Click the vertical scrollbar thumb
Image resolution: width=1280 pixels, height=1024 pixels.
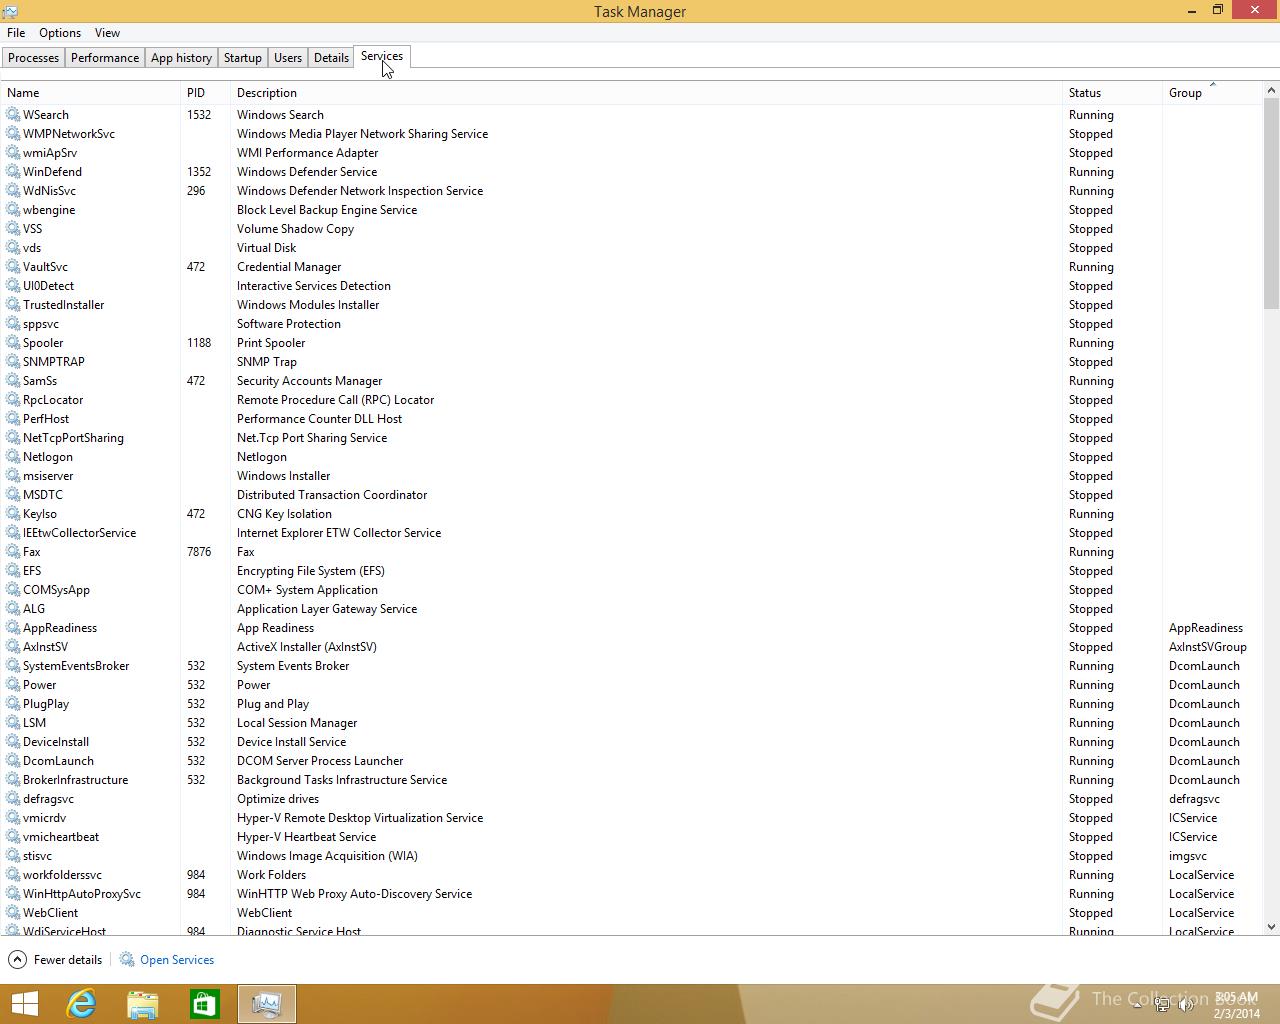click(x=1271, y=204)
